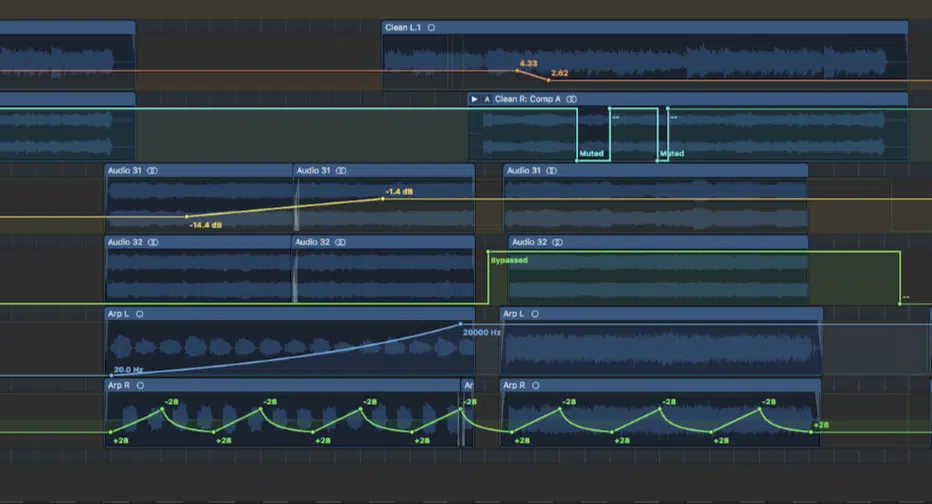Viewport: 932px width, 504px height.
Task: Select the right Arp L region name
Action: [514, 314]
